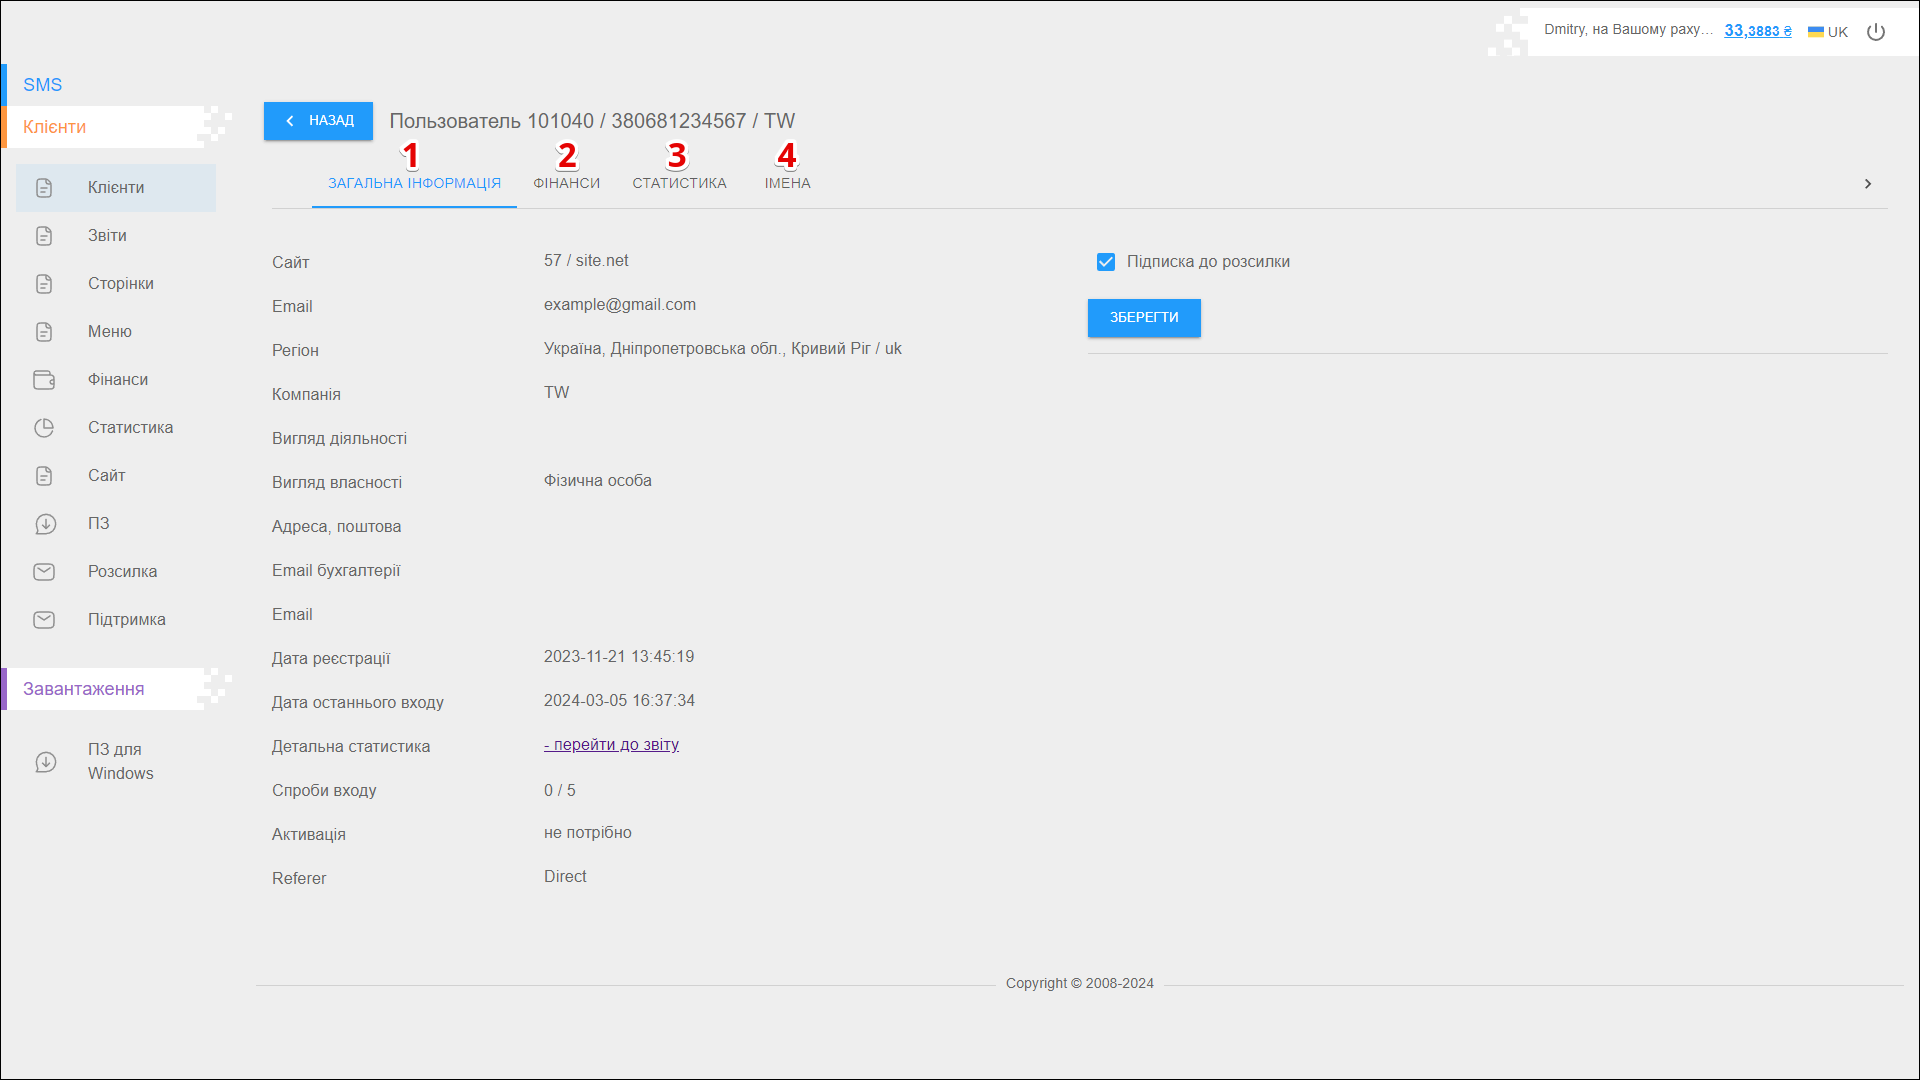Switch to the Статистика tab
Image resolution: width=1920 pixels, height=1080 pixels.
(x=679, y=184)
